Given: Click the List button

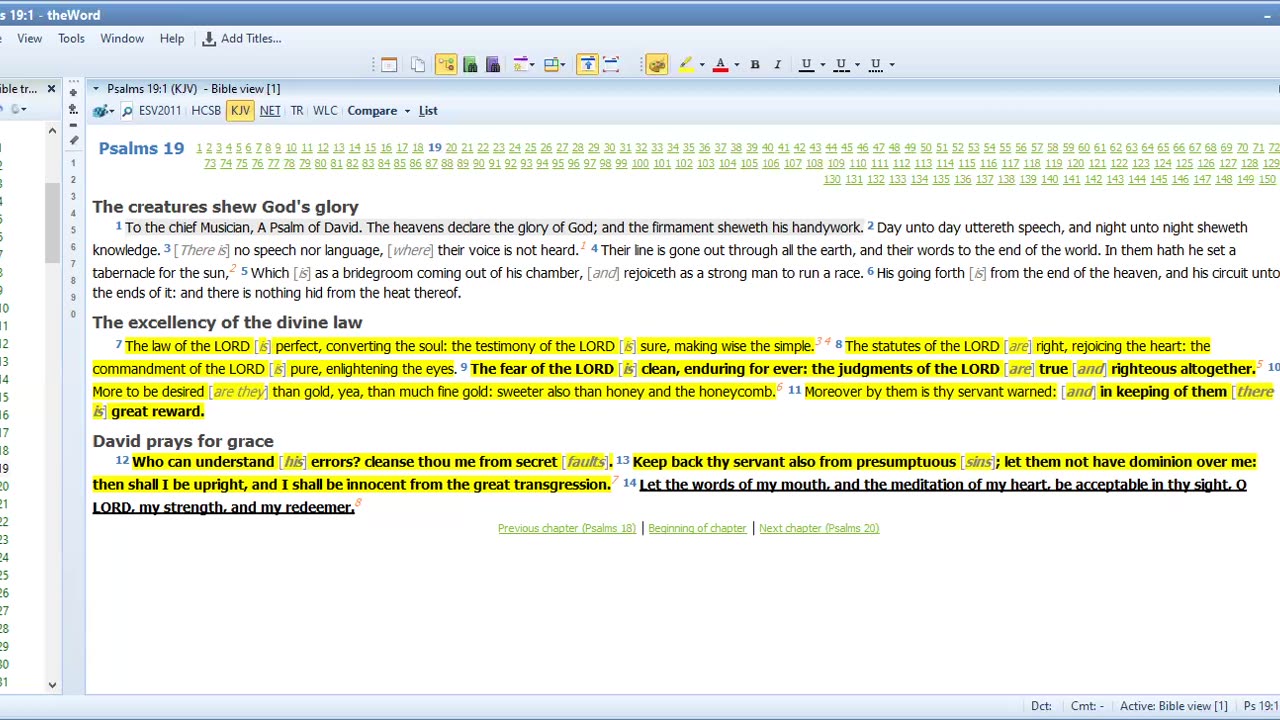Looking at the screenshot, I should (x=428, y=111).
